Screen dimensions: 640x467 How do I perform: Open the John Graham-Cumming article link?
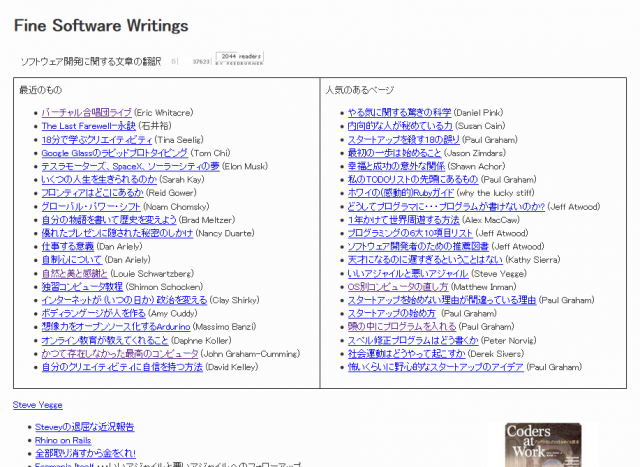[120, 354]
